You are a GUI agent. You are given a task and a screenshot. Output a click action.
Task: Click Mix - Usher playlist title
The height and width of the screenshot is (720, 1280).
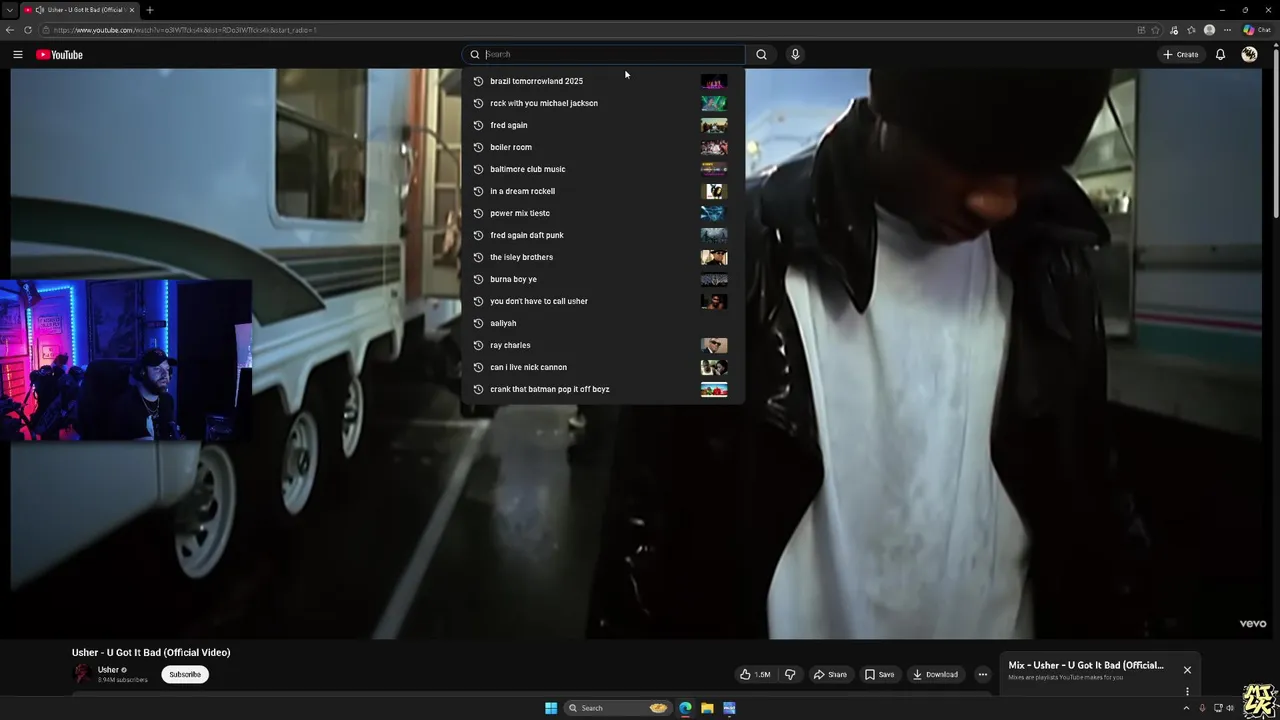tap(1086, 665)
